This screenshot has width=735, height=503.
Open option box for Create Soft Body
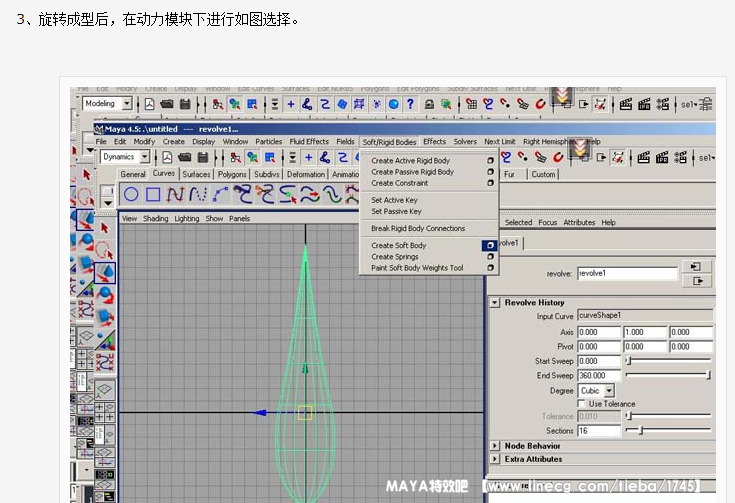pos(490,245)
